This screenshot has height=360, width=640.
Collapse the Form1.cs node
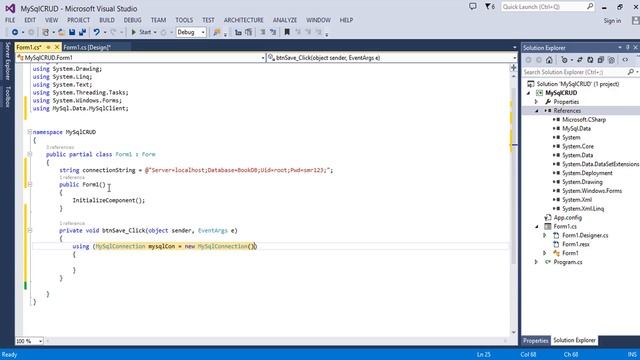pyautogui.click(x=537, y=227)
